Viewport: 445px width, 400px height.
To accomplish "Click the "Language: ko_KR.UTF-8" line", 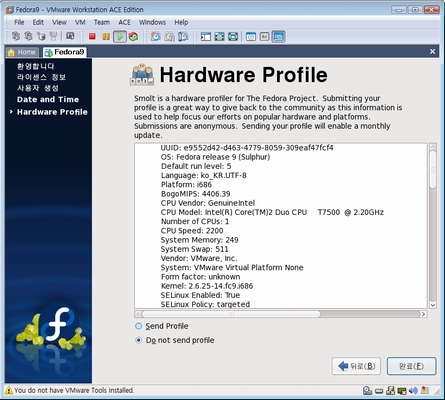I will click(204, 175).
